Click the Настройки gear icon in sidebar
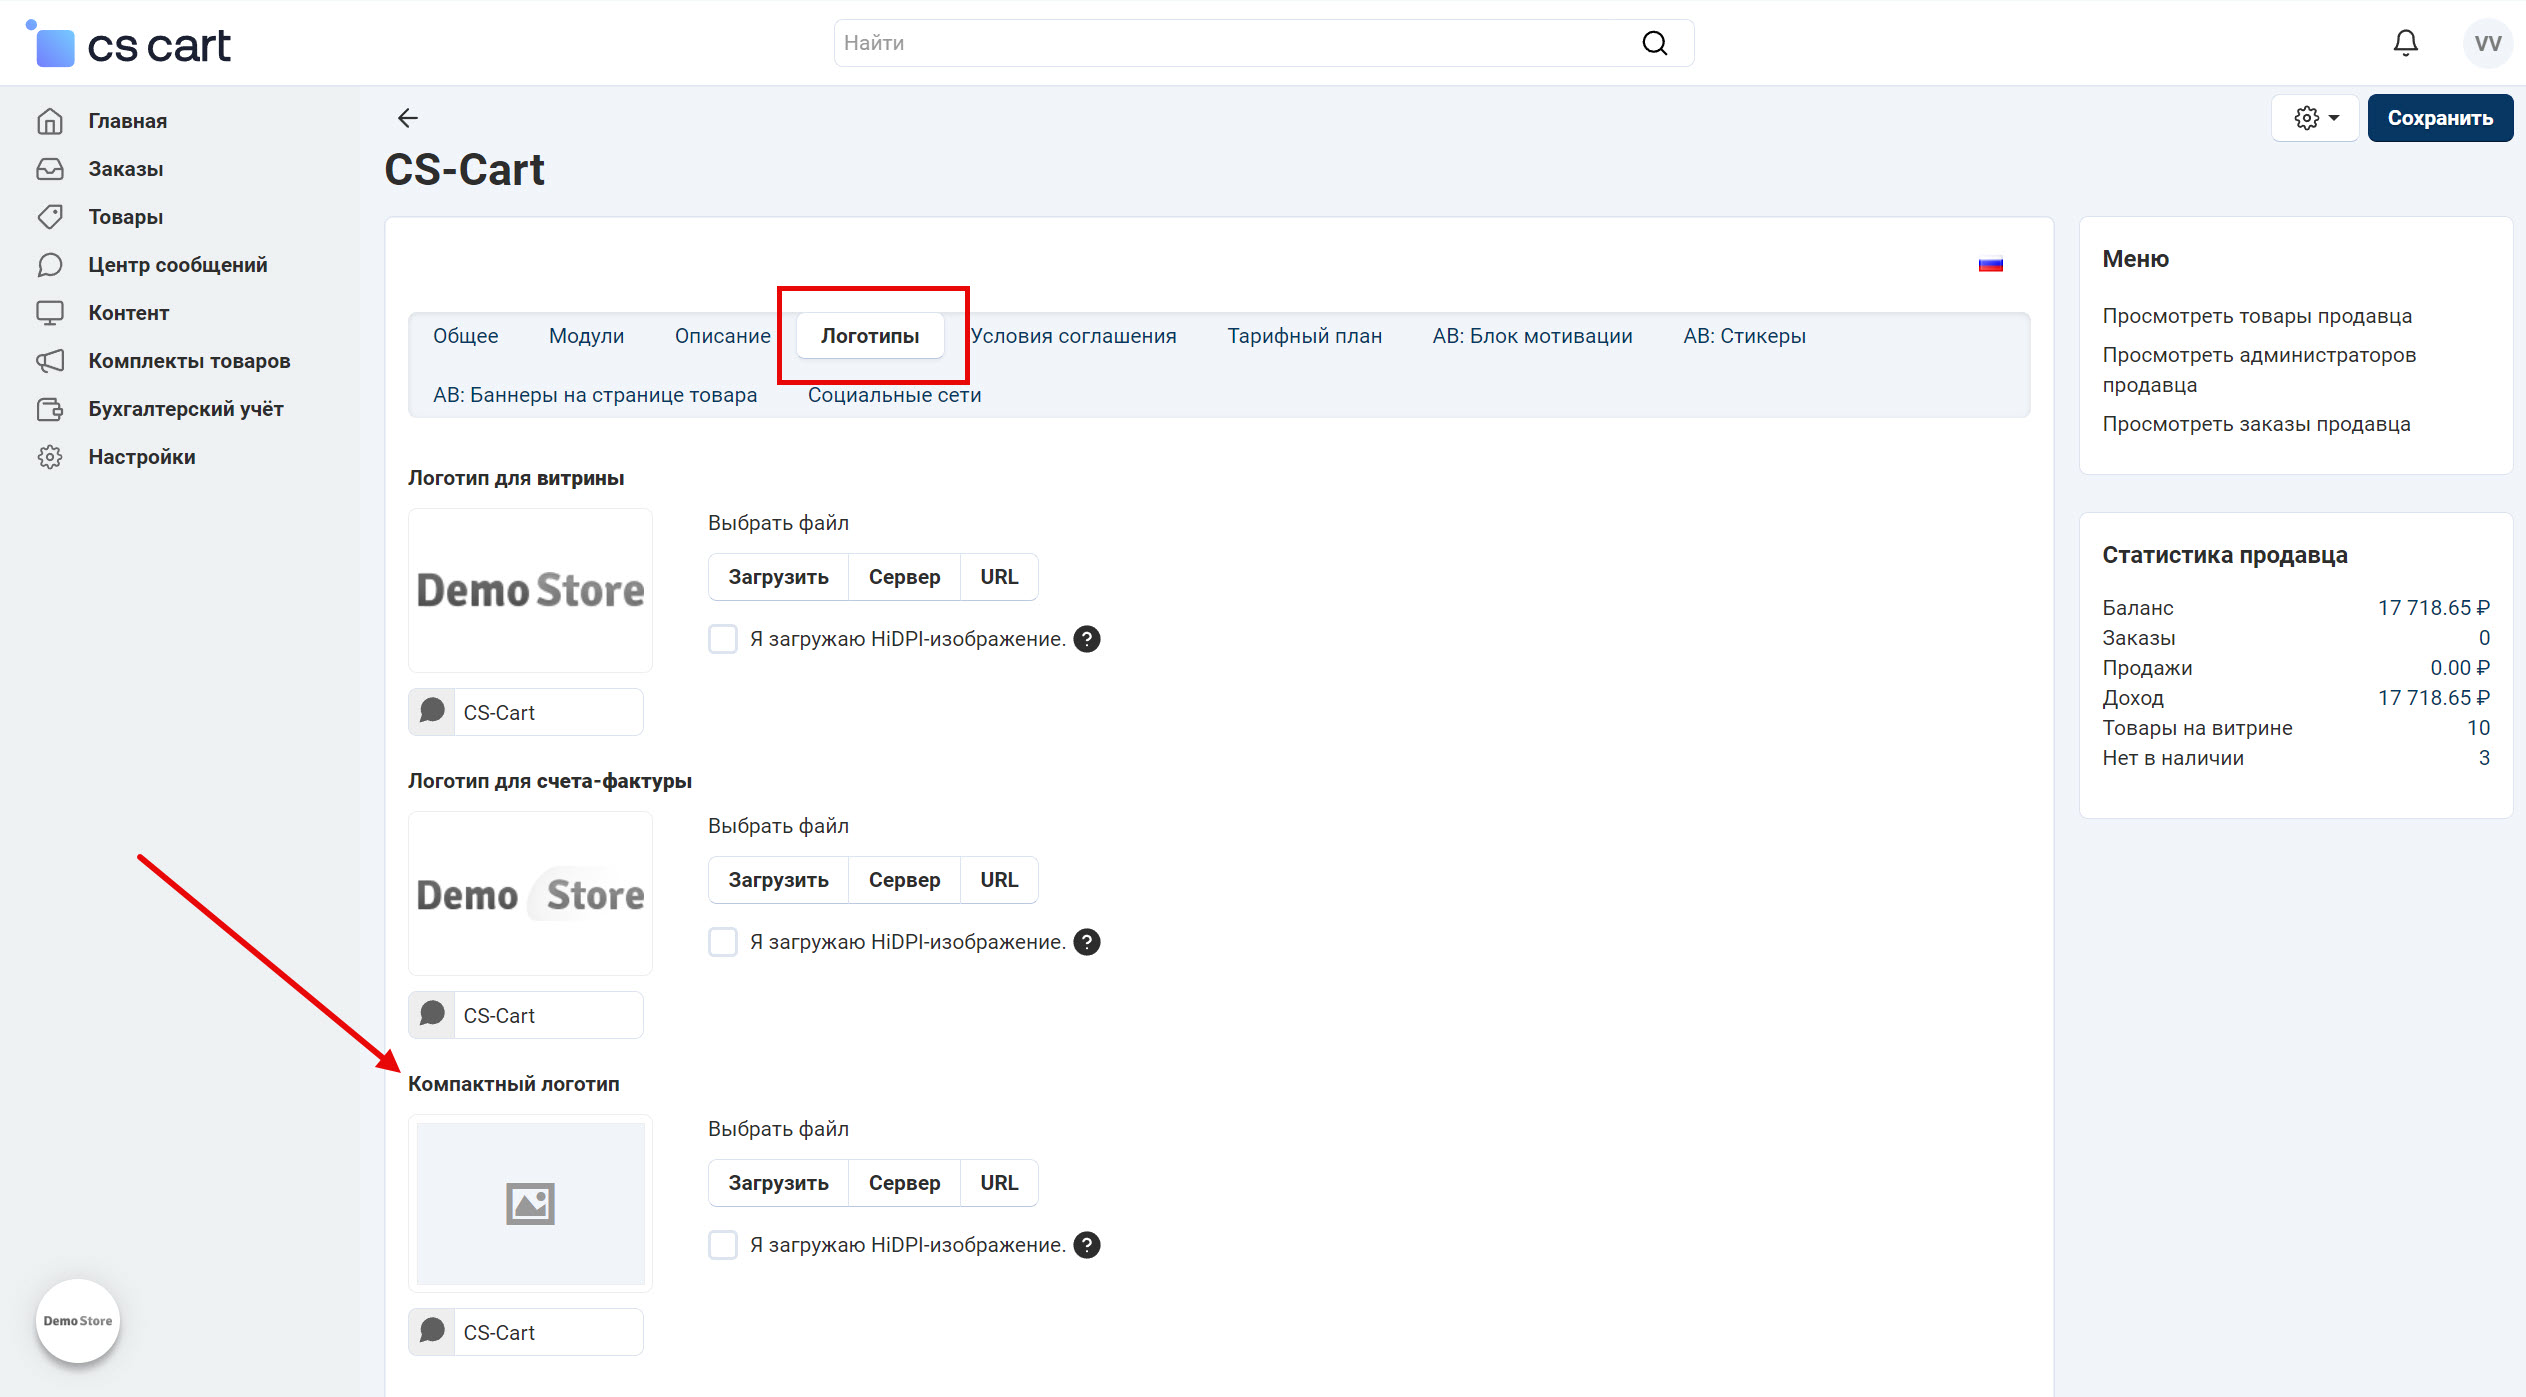Screen dimensions: 2526x1397 (x=50, y=457)
